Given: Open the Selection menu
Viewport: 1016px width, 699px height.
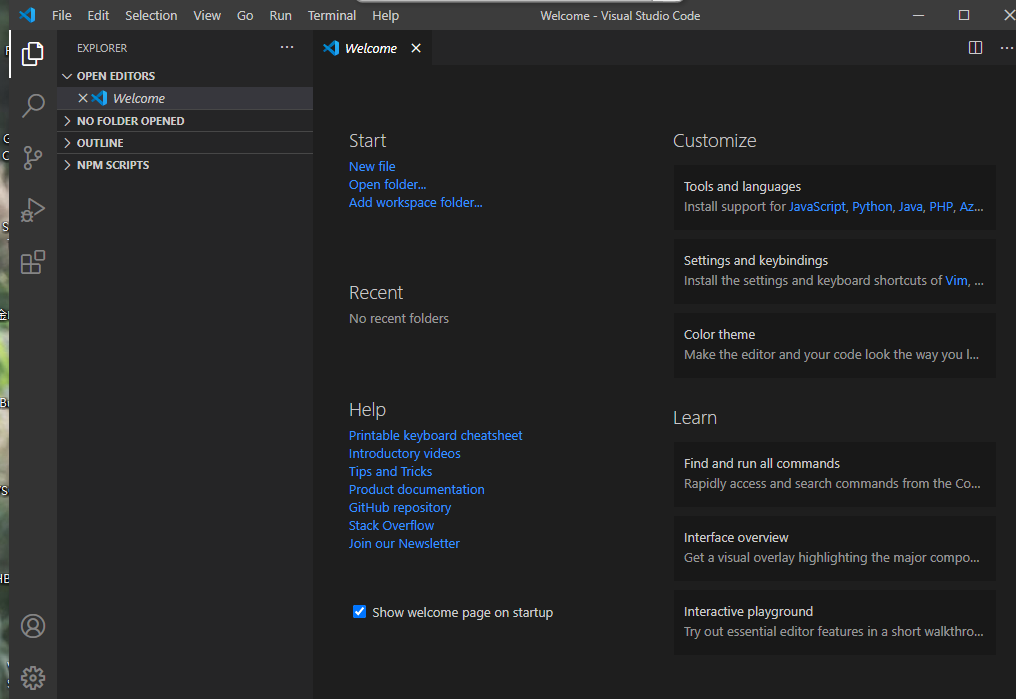Looking at the screenshot, I should pos(151,16).
